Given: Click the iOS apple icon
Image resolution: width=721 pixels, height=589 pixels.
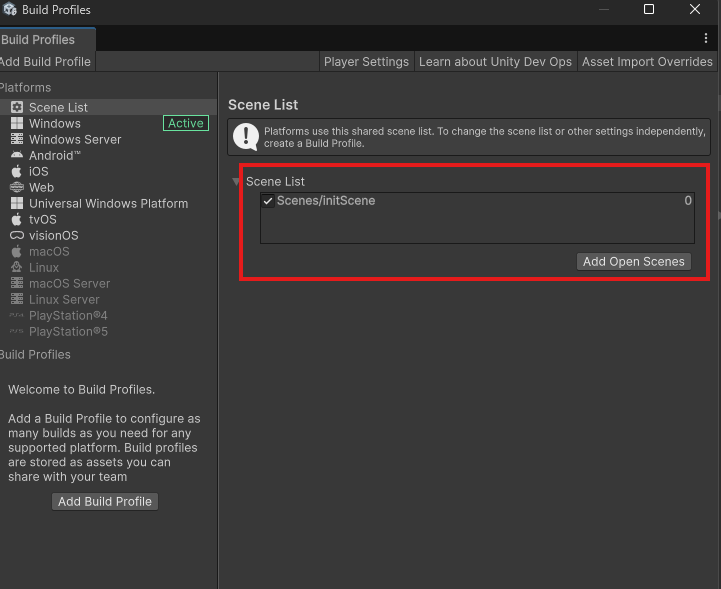Looking at the screenshot, I should pos(17,172).
